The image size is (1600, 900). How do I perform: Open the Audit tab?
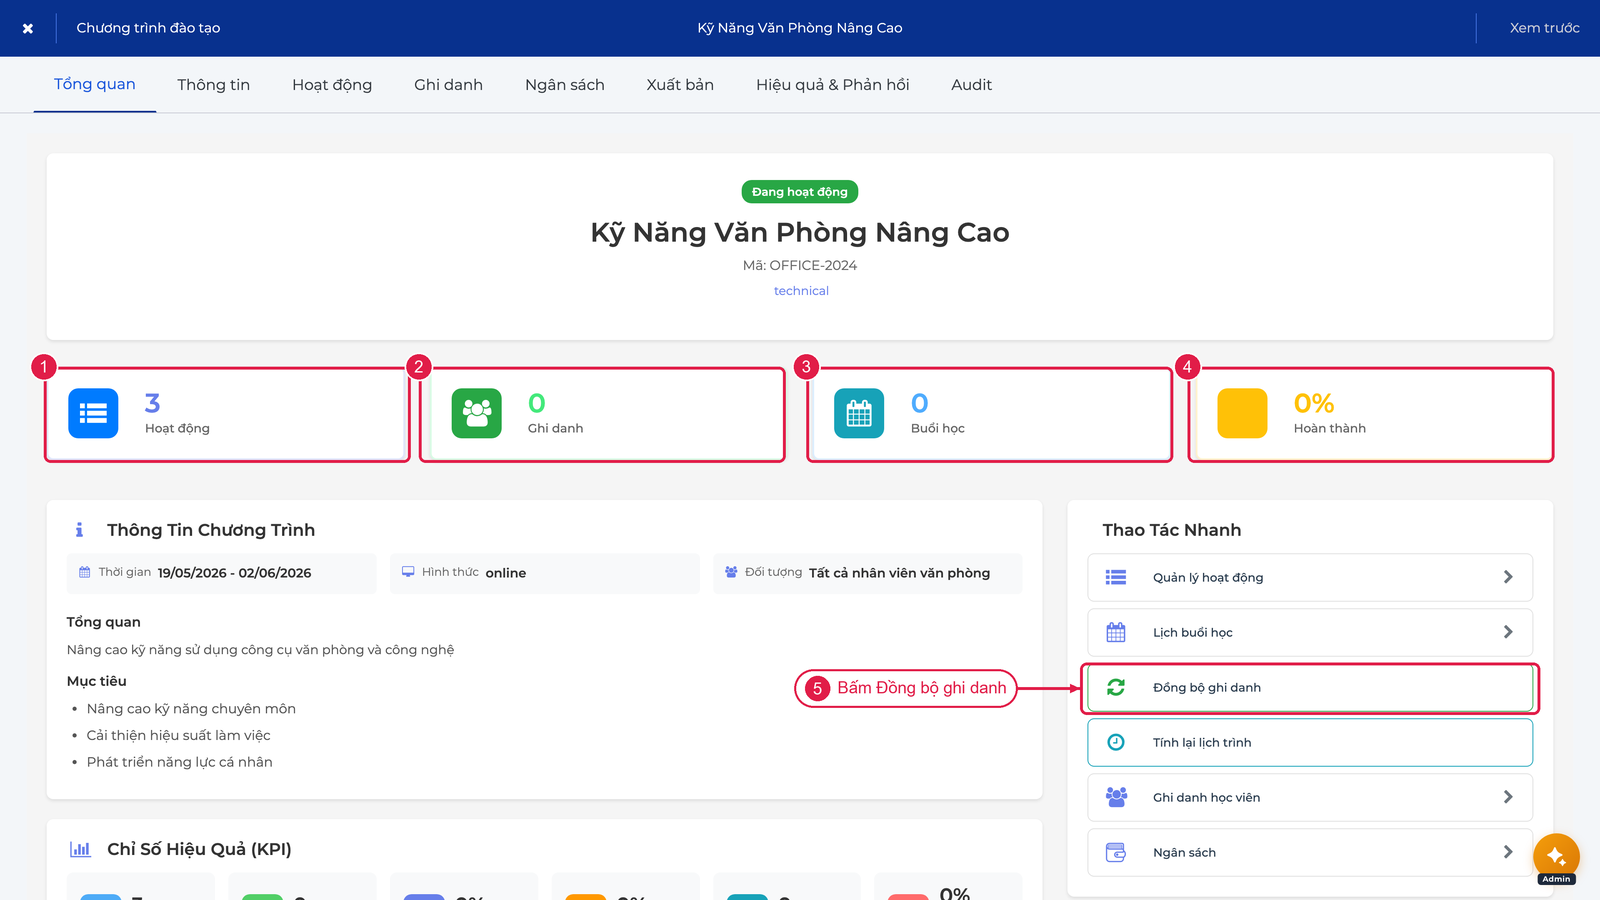pyautogui.click(x=972, y=84)
